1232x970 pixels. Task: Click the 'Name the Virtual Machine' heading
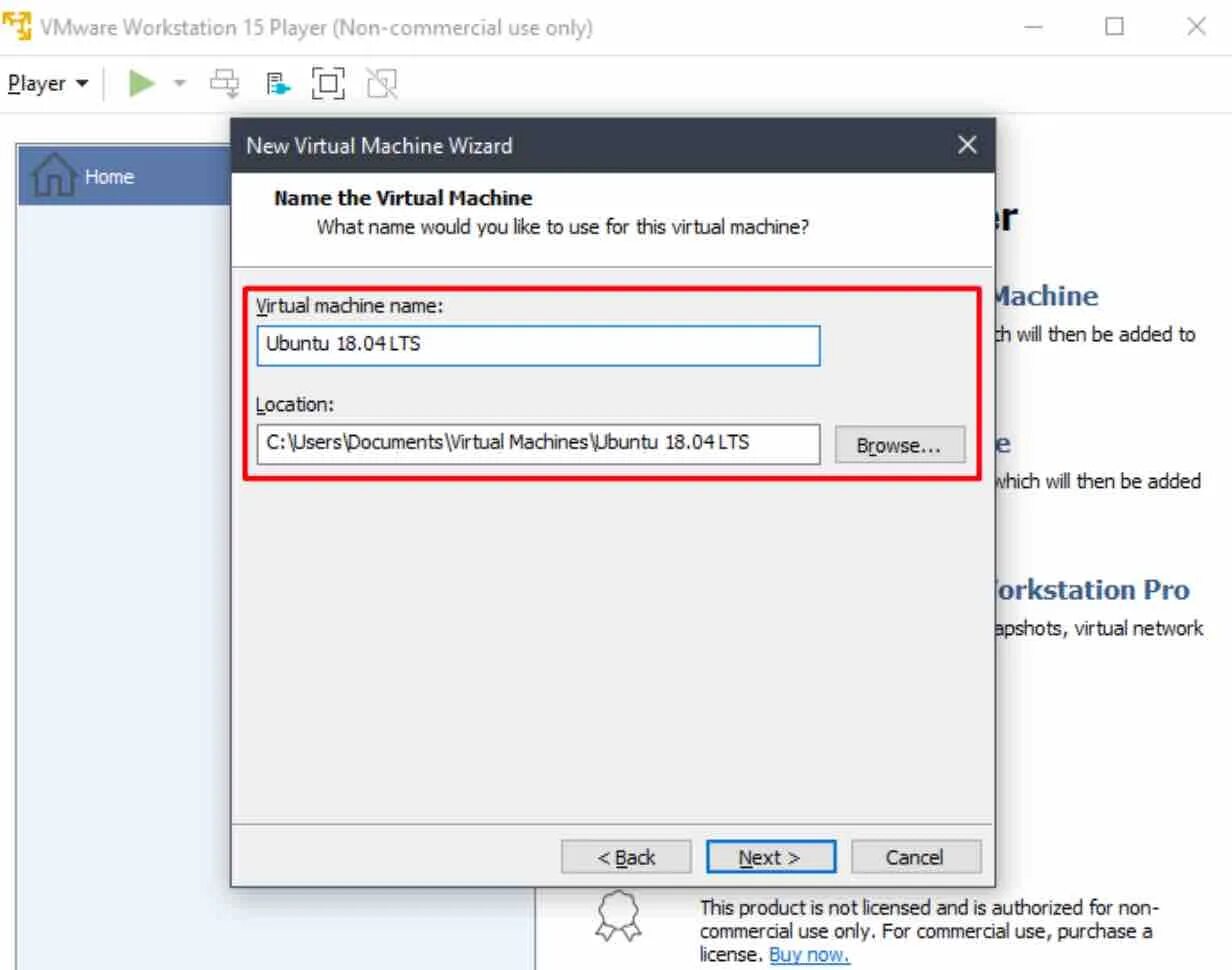tap(403, 197)
